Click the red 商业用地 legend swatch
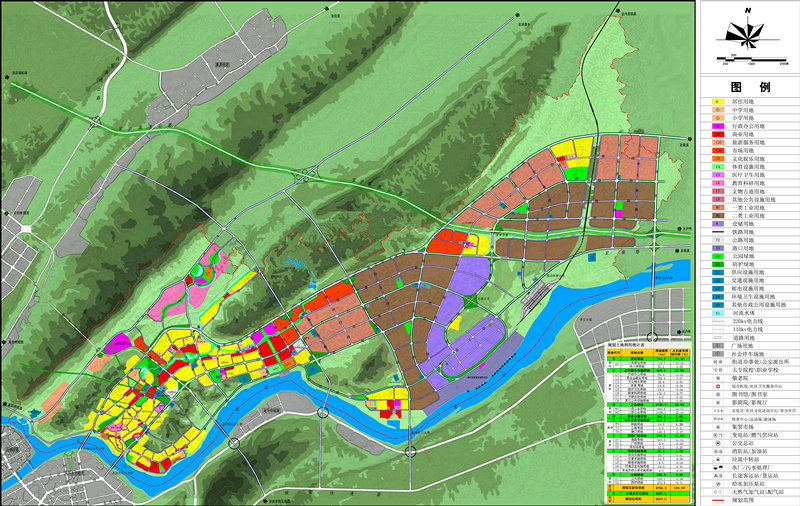This screenshot has height=506, width=800. click(717, 136)
